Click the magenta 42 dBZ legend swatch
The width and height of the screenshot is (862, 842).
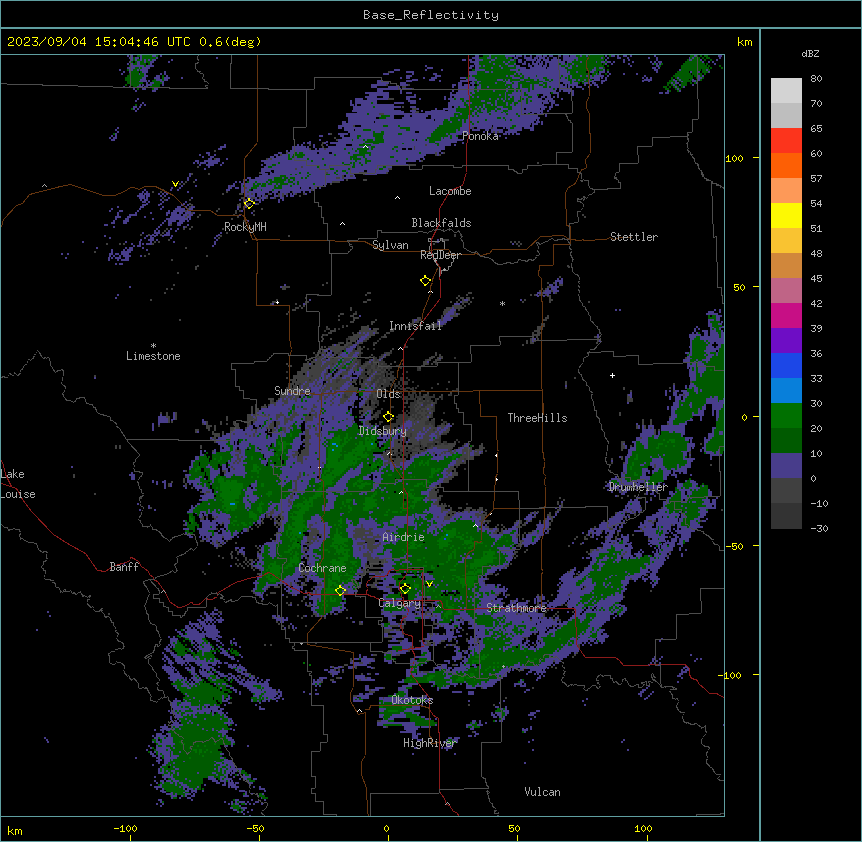coord(786,315)
